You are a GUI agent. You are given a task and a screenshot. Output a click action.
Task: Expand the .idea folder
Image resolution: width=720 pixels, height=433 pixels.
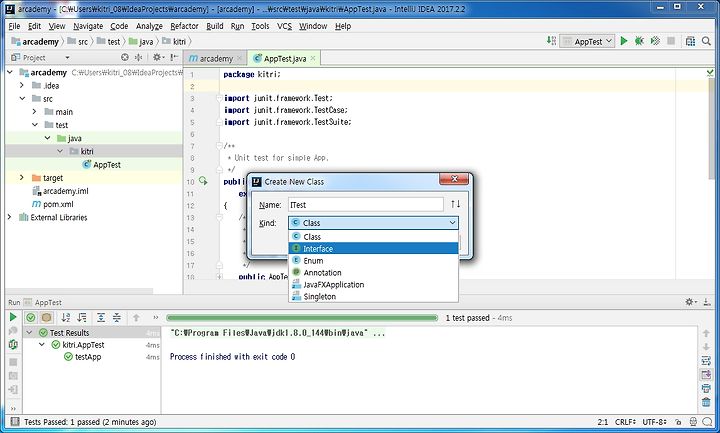pos(22,85)
